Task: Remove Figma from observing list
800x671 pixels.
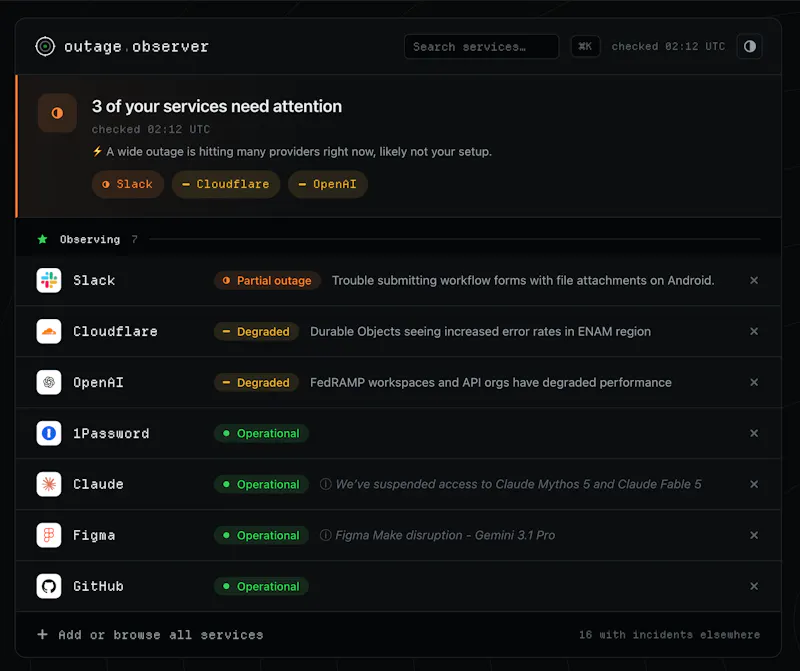Action: 754,535
